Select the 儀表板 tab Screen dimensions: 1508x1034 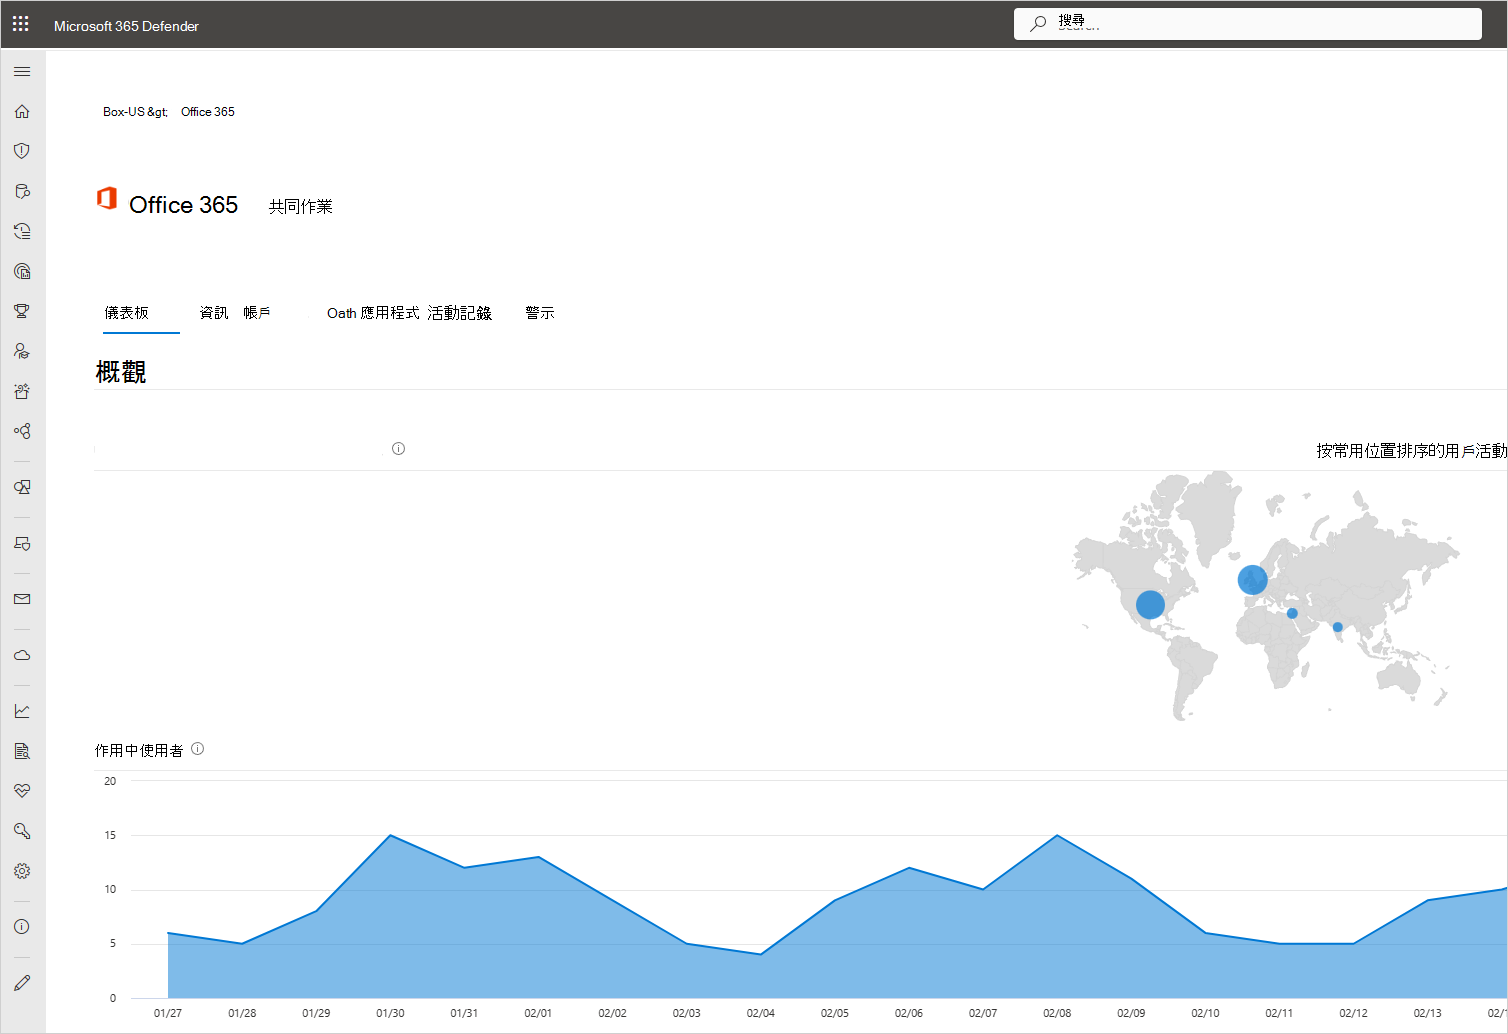(x=127, y=313)
